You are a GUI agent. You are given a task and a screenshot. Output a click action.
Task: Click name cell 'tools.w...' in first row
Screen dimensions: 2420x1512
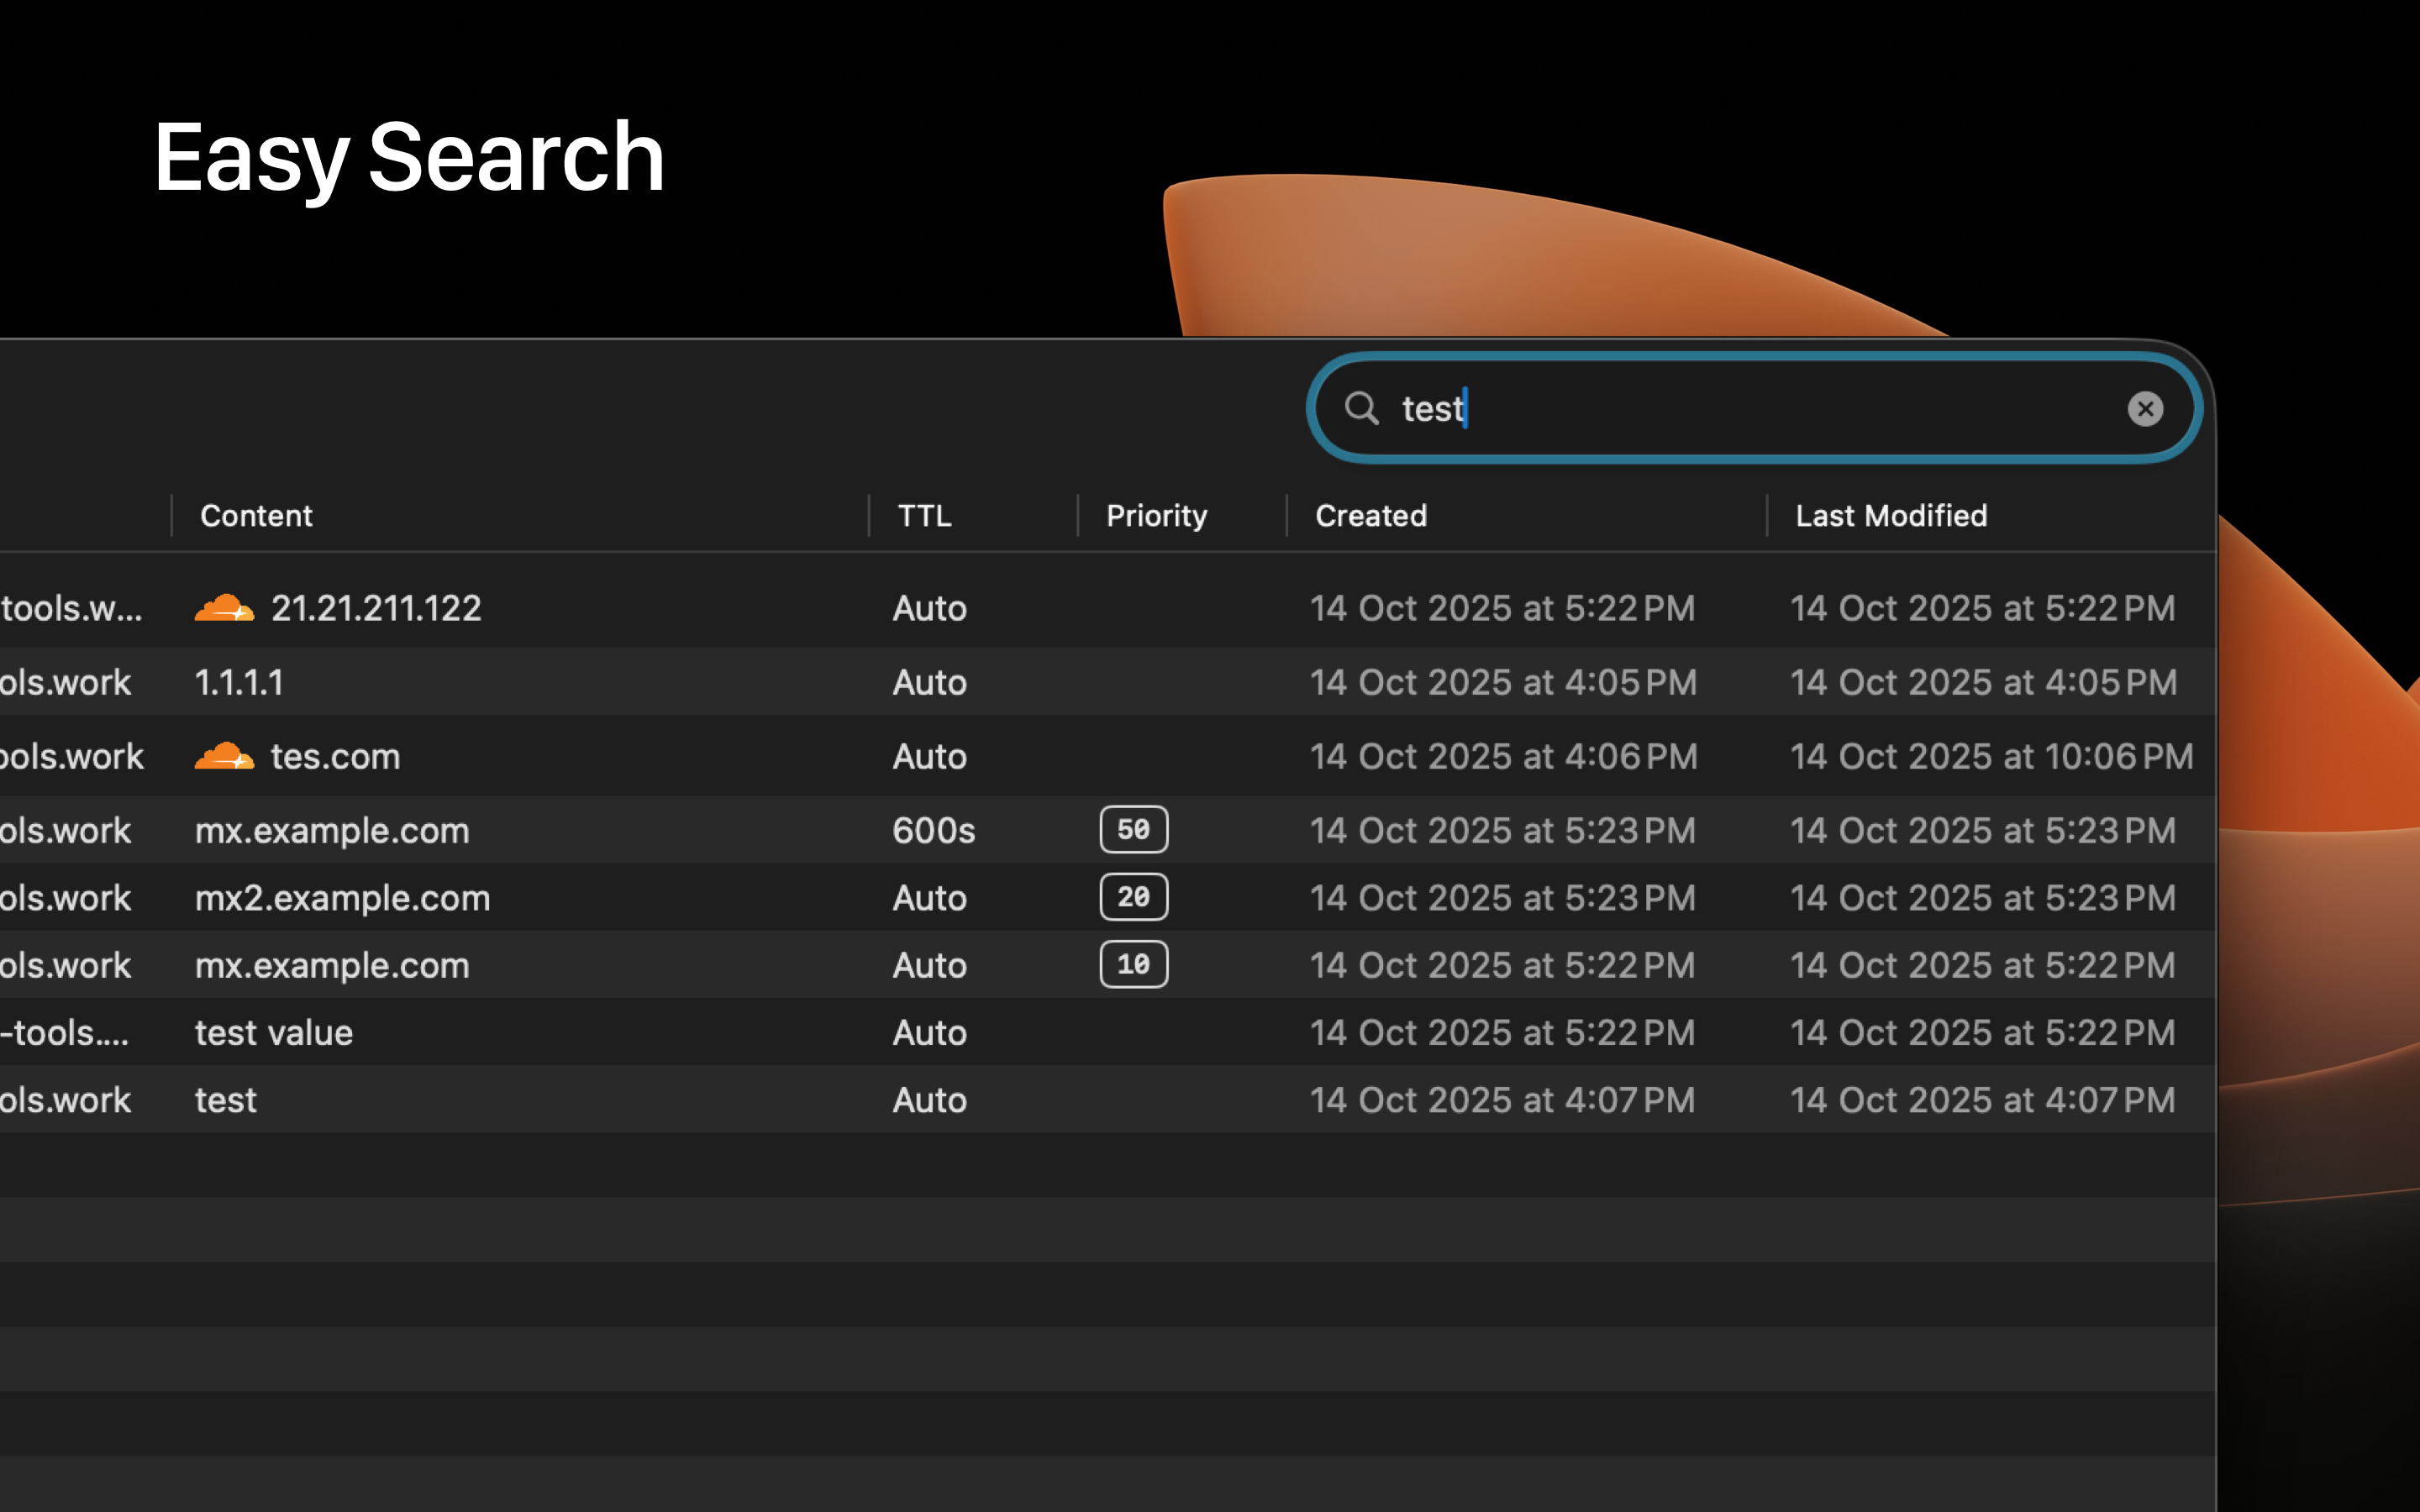click(72, 608)
